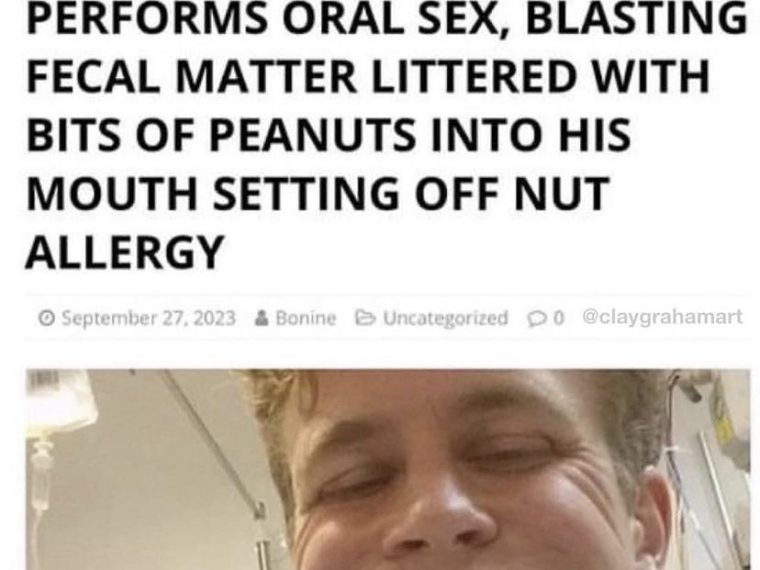Click the headline word ALLERGY
This screenshot has height=570, width=760.
124,252
